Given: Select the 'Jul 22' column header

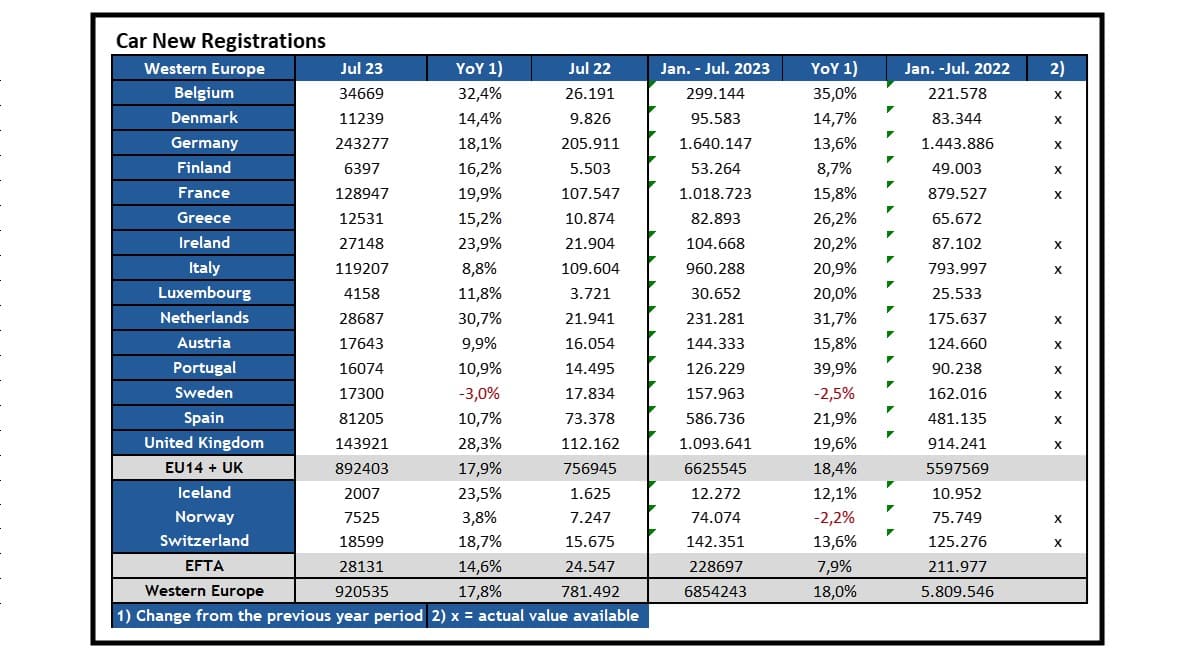Looking at the screenshot, I should [589, 69].
